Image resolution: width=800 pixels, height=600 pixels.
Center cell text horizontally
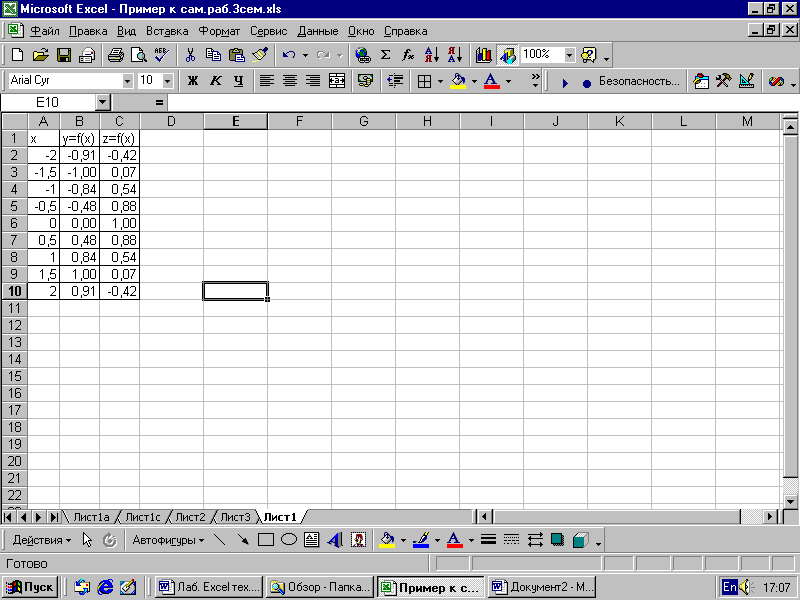(290, 81)
